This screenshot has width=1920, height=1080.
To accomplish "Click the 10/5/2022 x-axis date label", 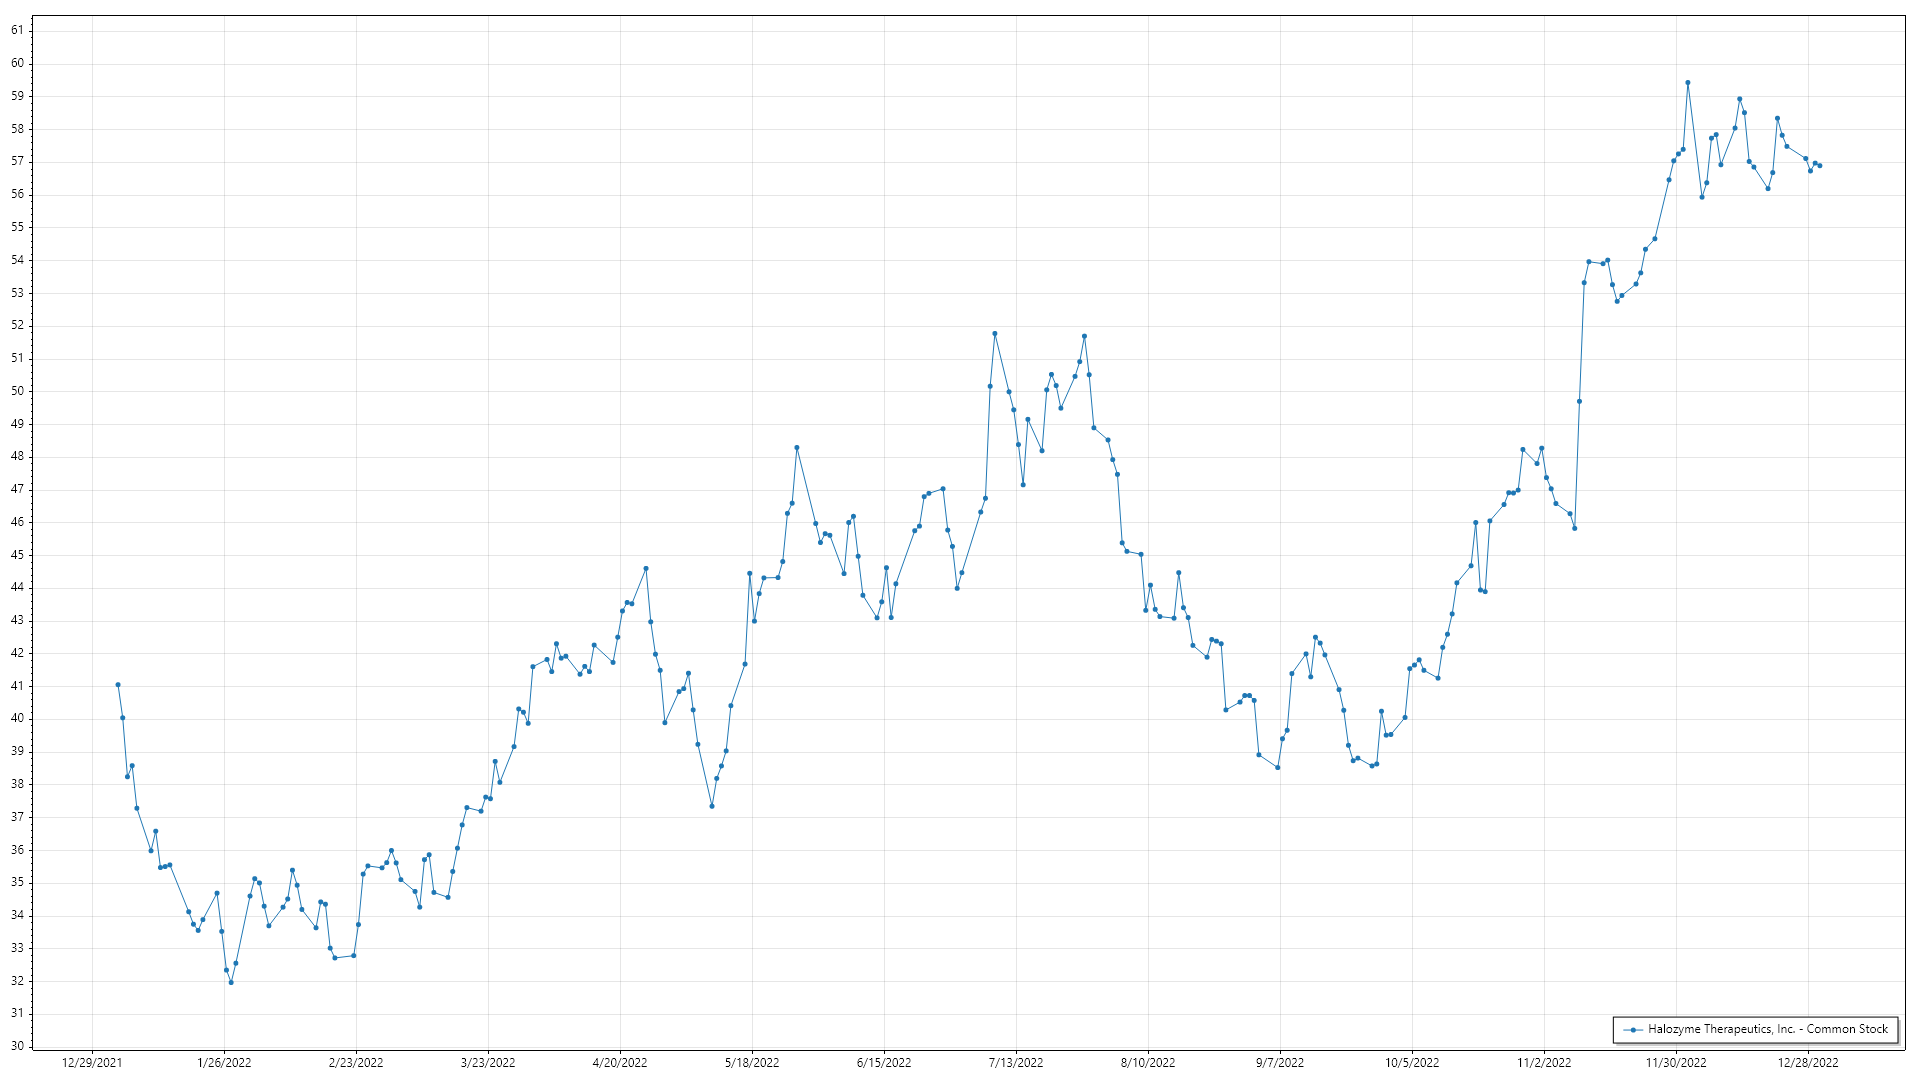I will (1412, 1063).
